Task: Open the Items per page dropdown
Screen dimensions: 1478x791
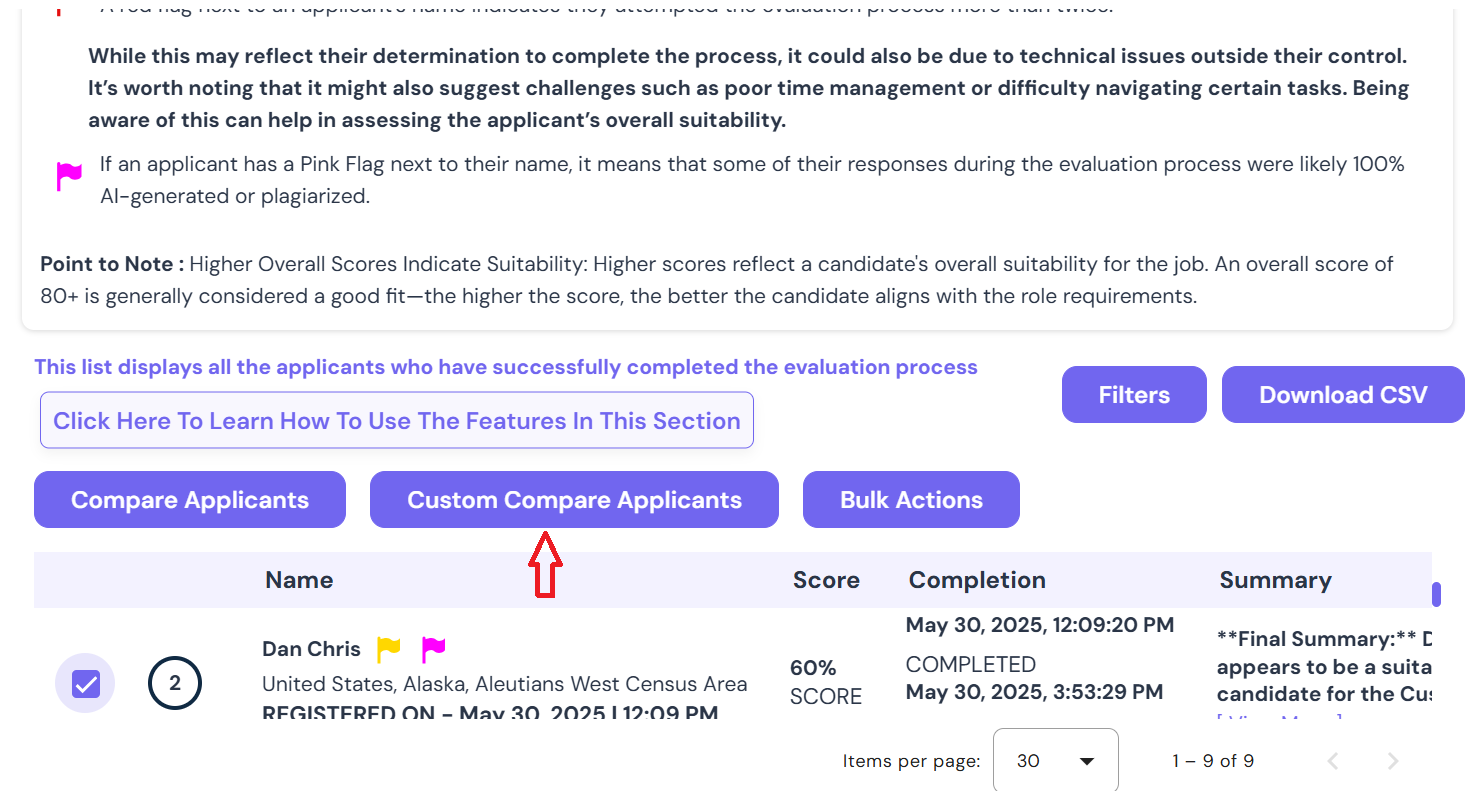Action: click(x=1055, y=760)
